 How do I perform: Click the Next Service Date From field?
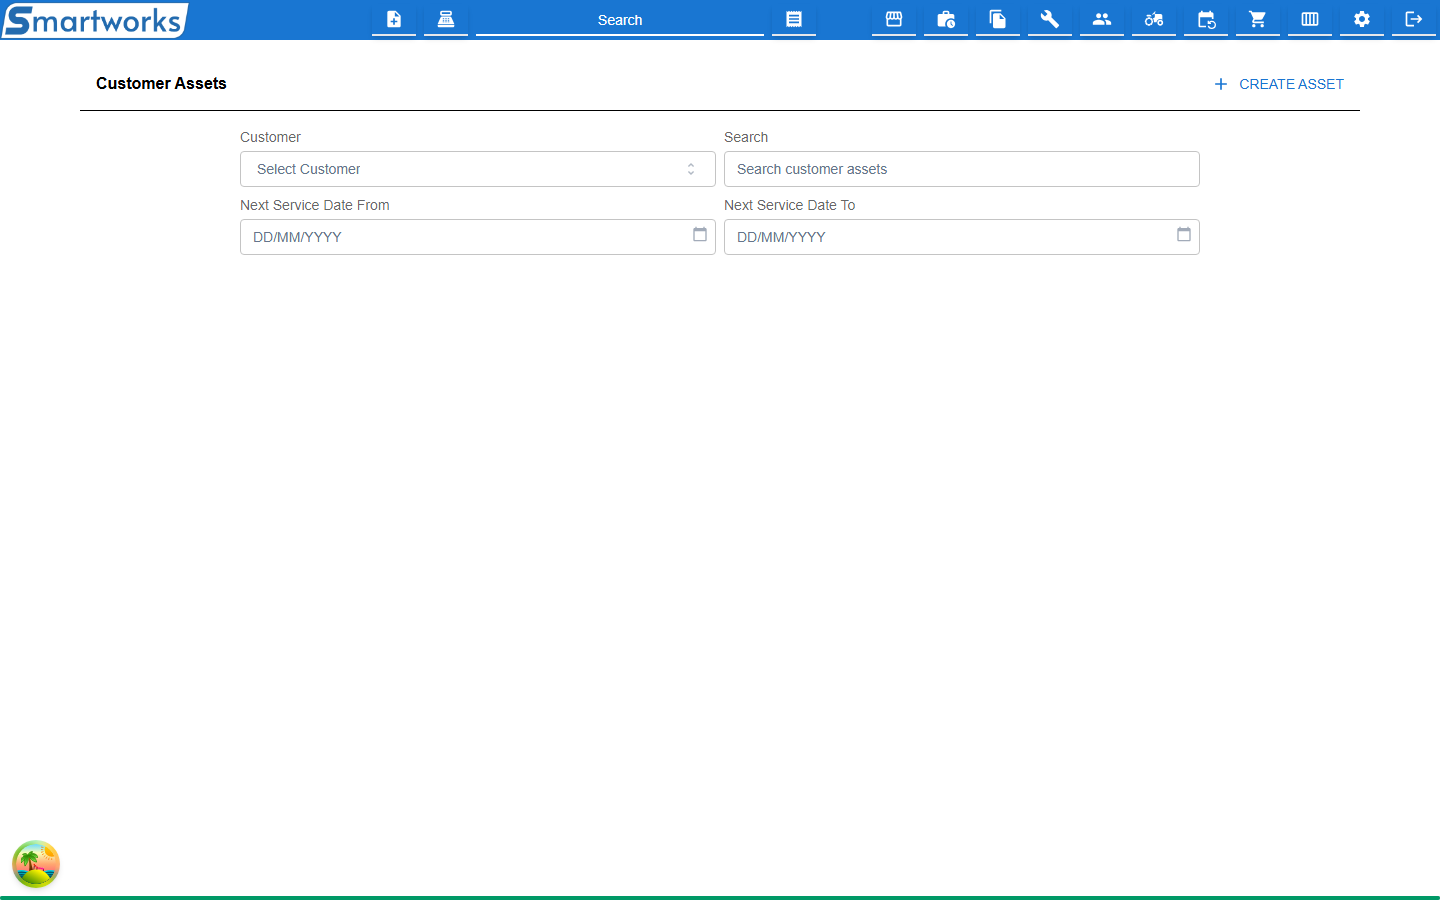[x=478, y=237]
